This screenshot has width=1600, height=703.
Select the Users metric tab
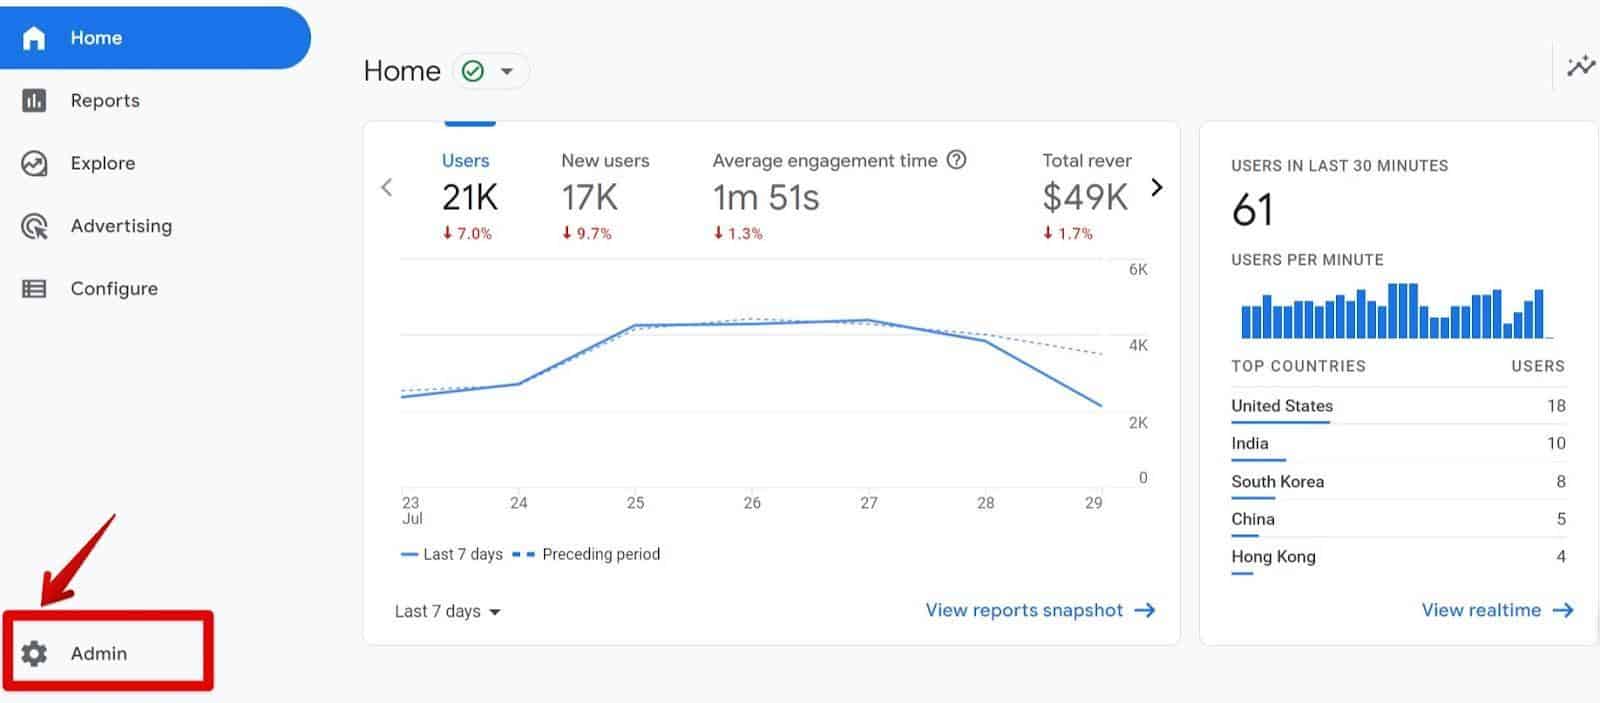(x=468, y=195)
